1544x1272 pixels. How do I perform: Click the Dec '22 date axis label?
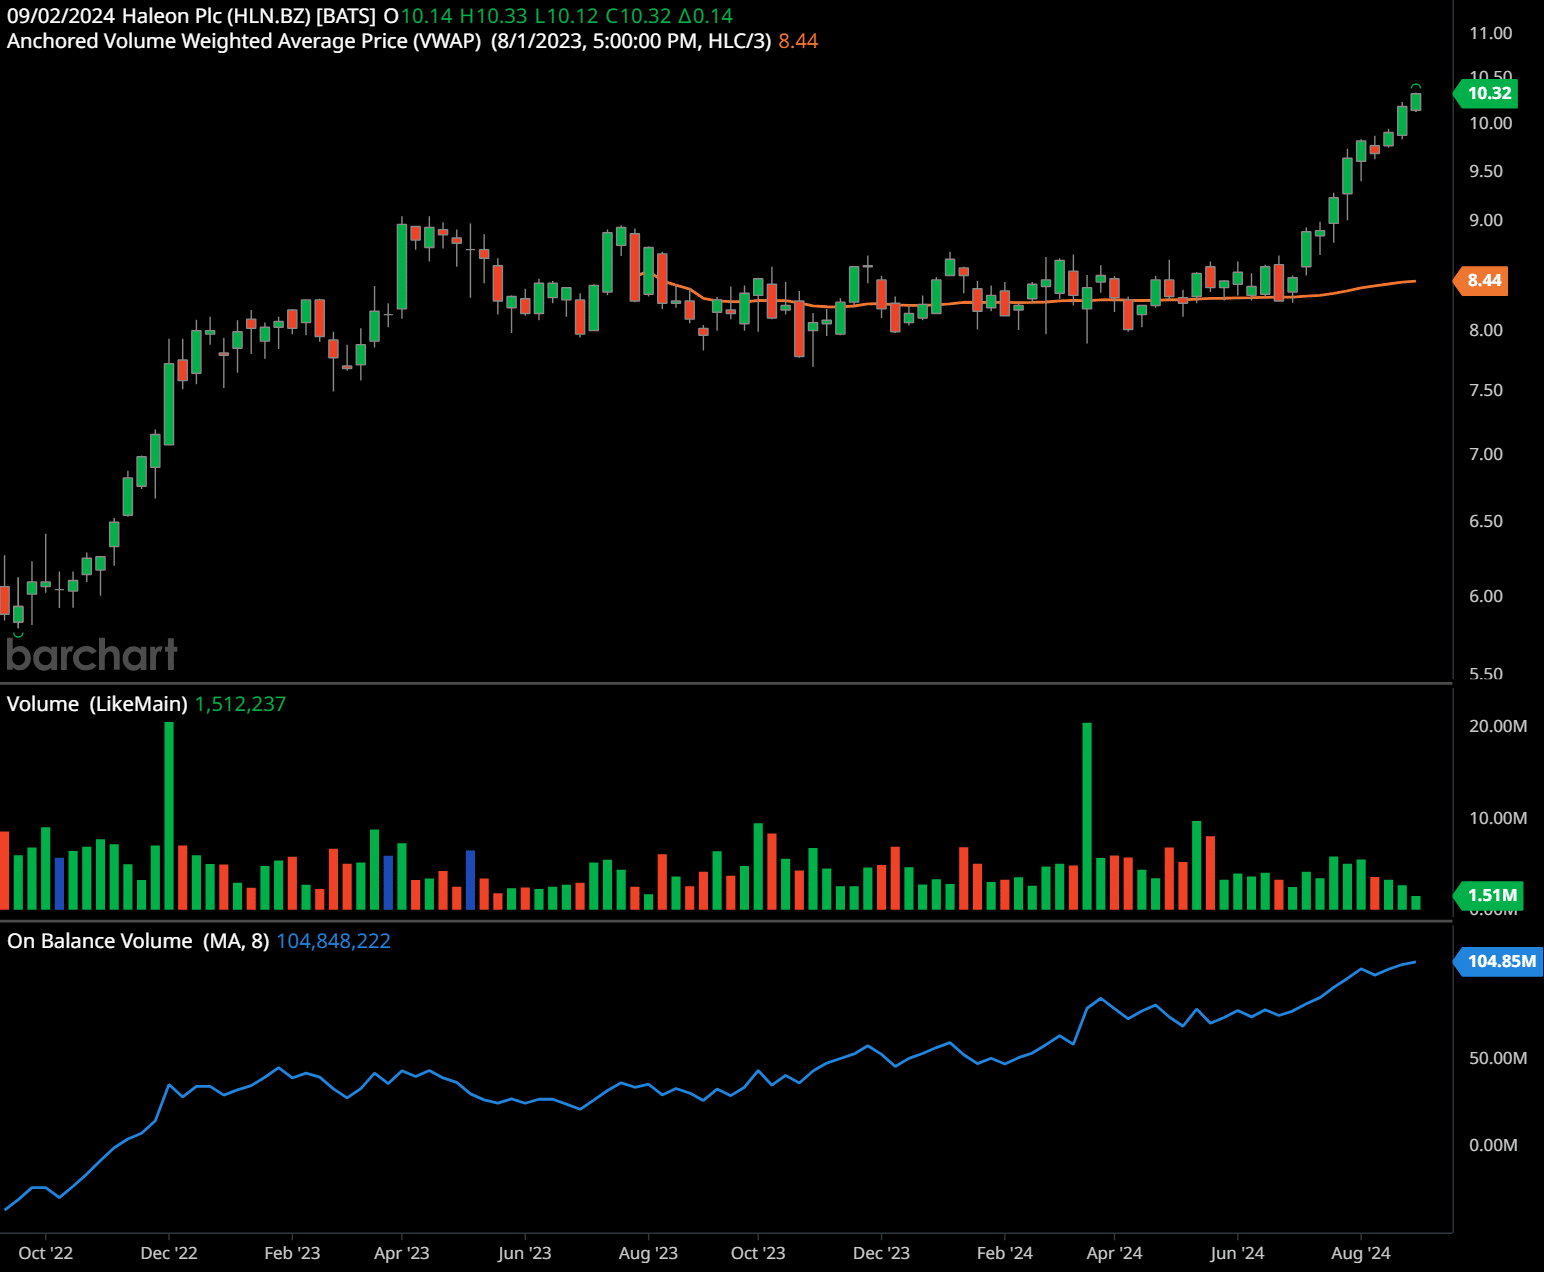[169, 1253]
